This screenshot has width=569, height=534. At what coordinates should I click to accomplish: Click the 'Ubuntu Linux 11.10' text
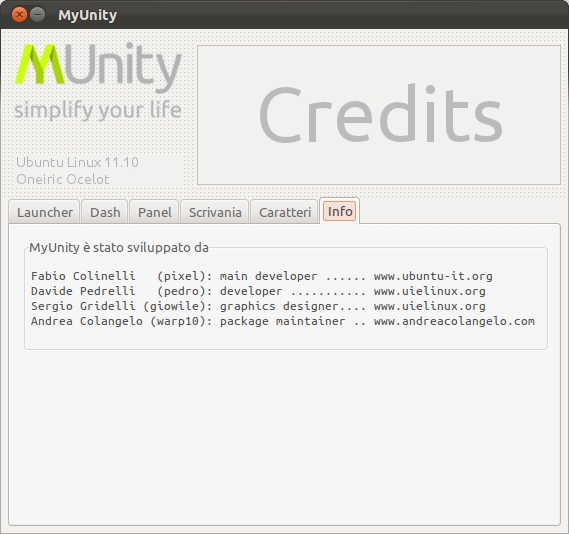[x=77, y=162]
